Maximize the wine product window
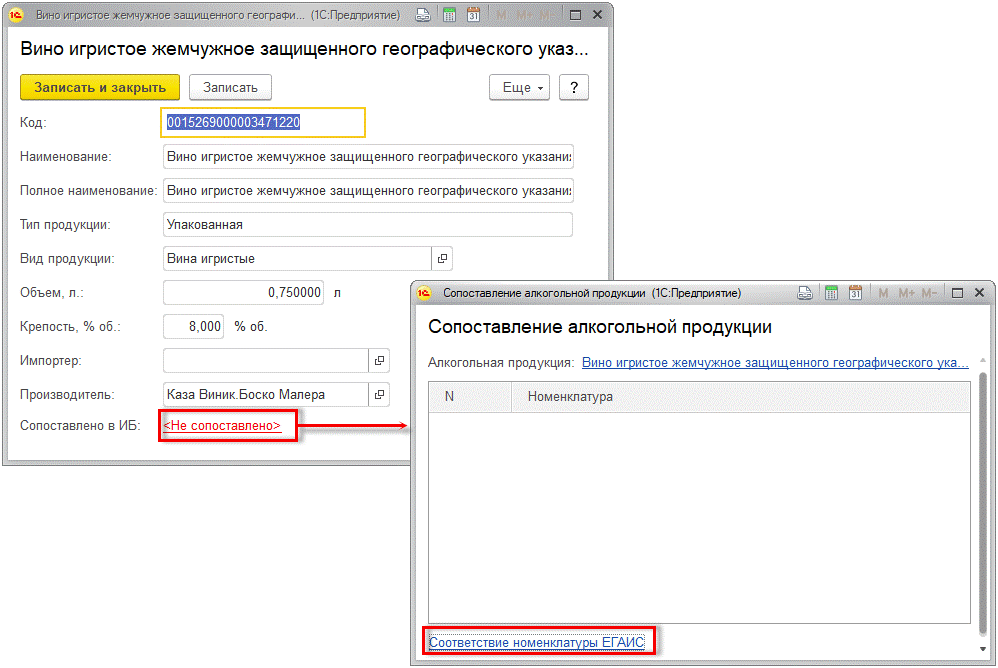The image size is (998, 668). pyautogui.click(x=575, y=15)
